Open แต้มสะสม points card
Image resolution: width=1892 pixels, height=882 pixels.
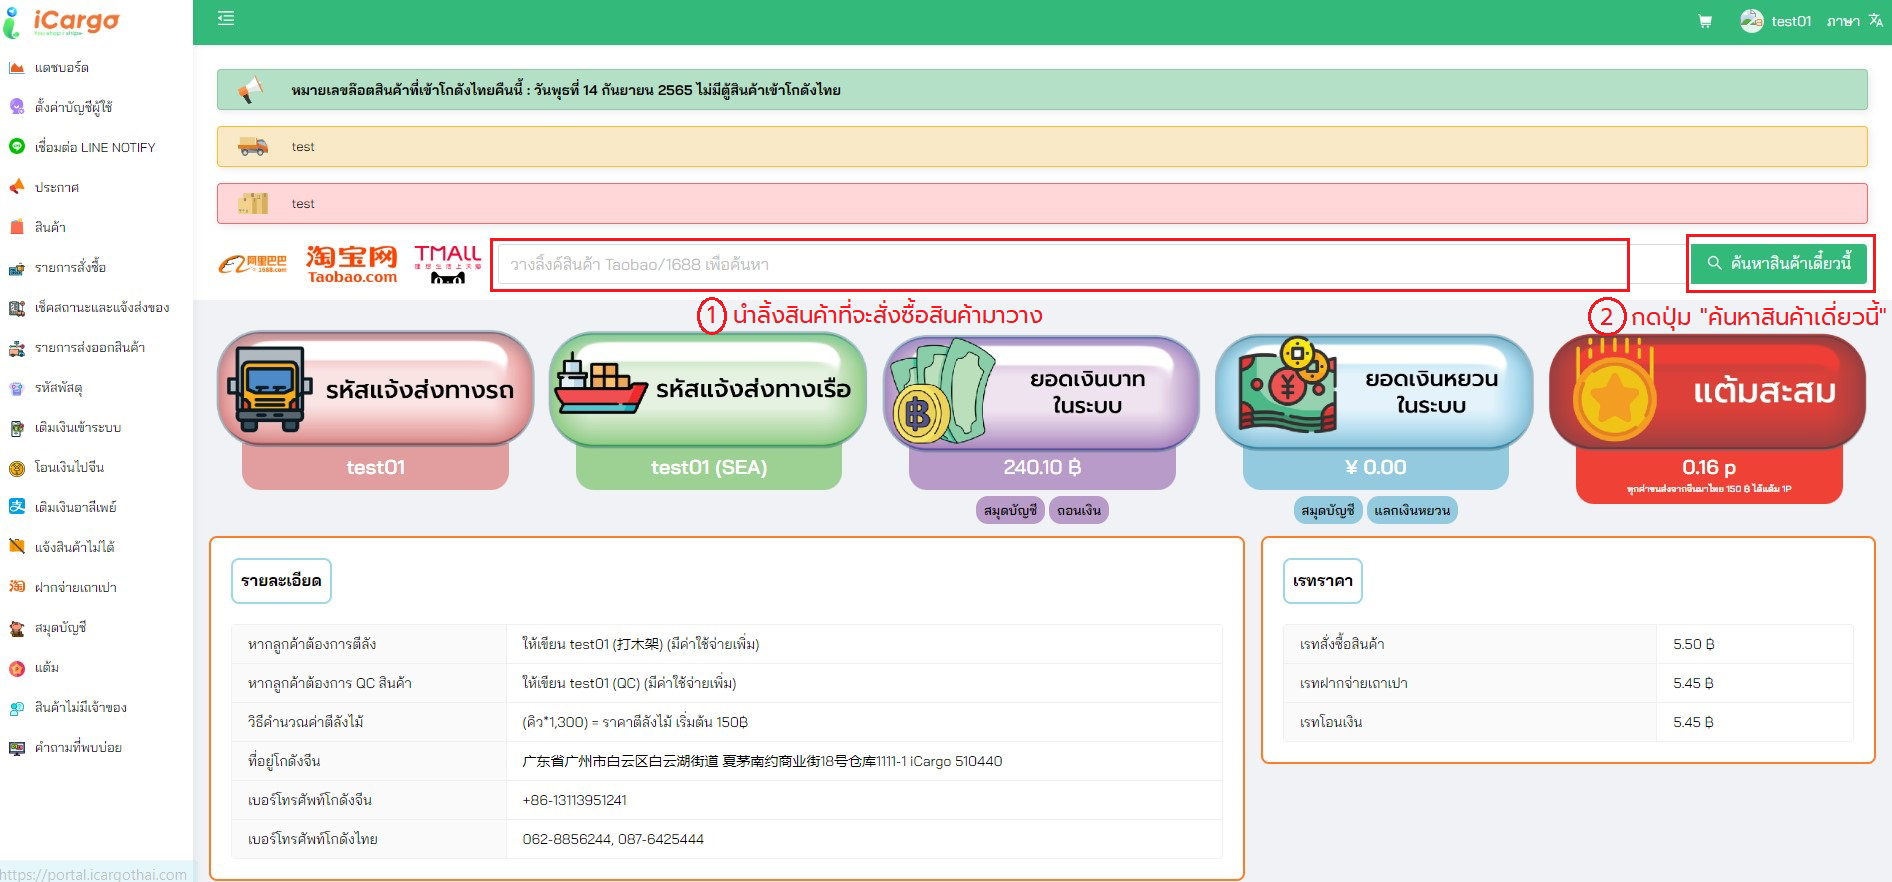point(1708,392)
